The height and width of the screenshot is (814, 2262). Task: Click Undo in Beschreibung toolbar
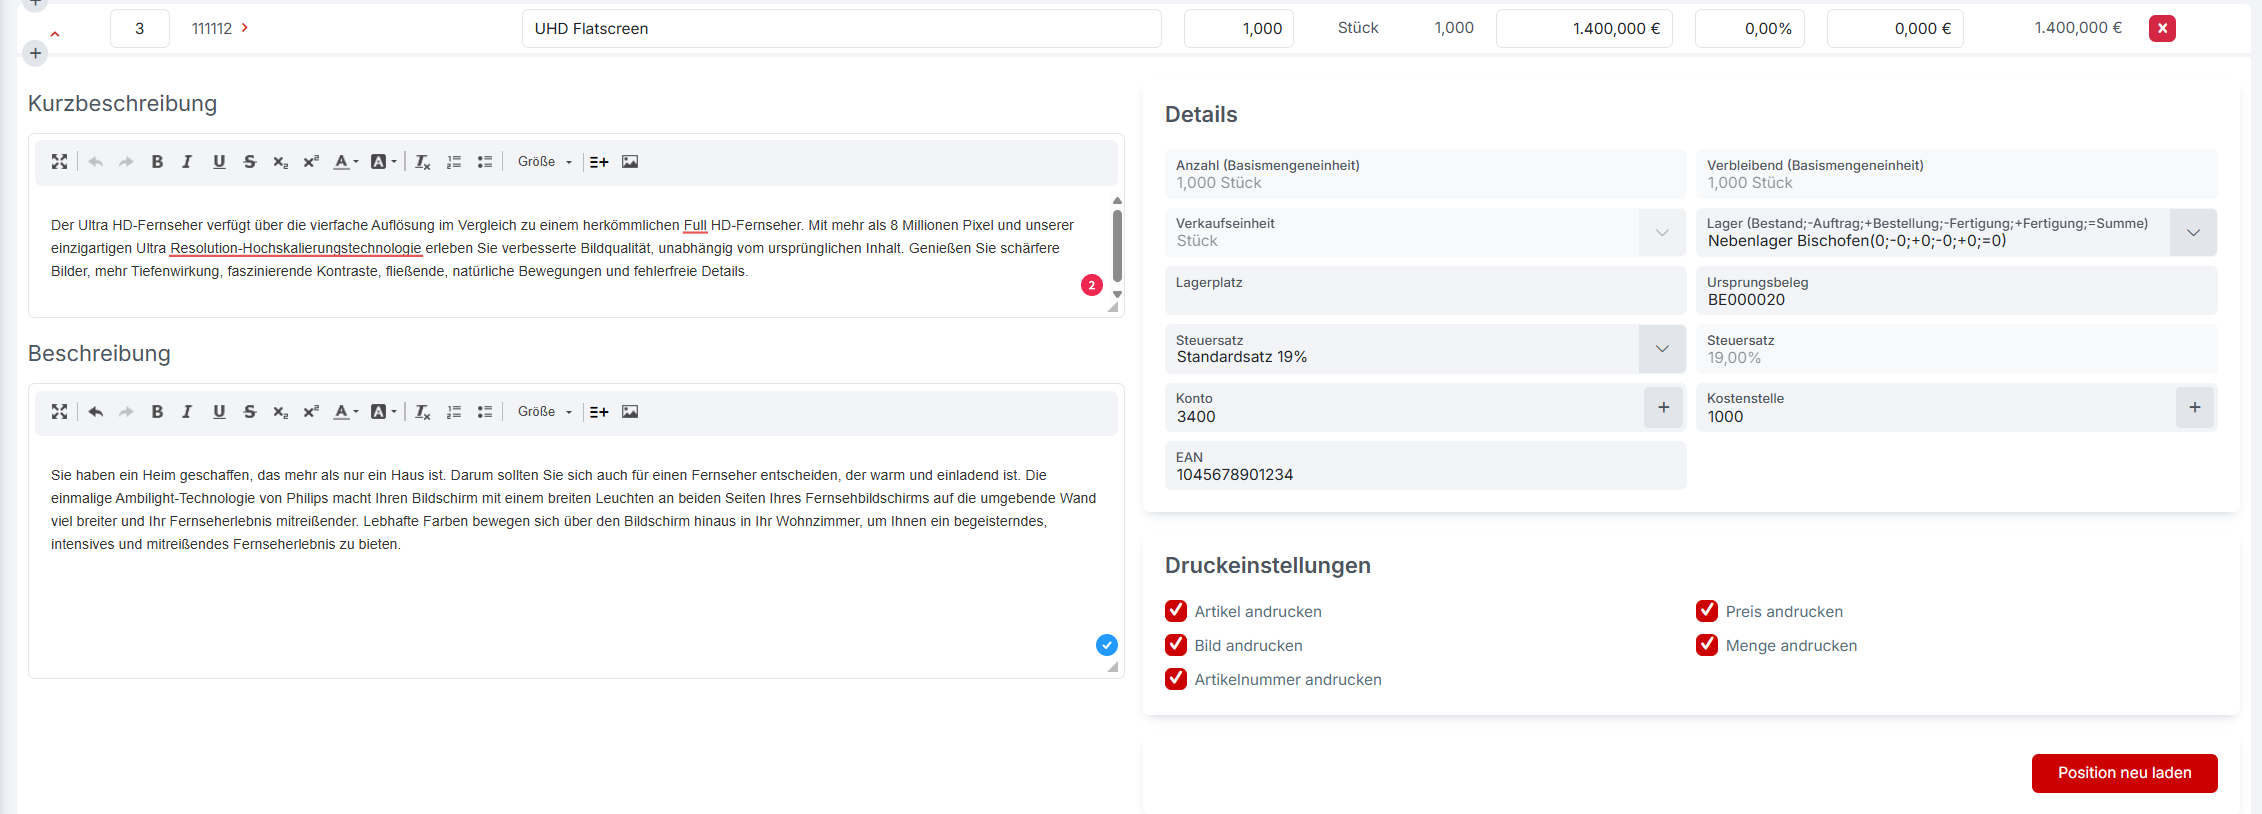96,412
